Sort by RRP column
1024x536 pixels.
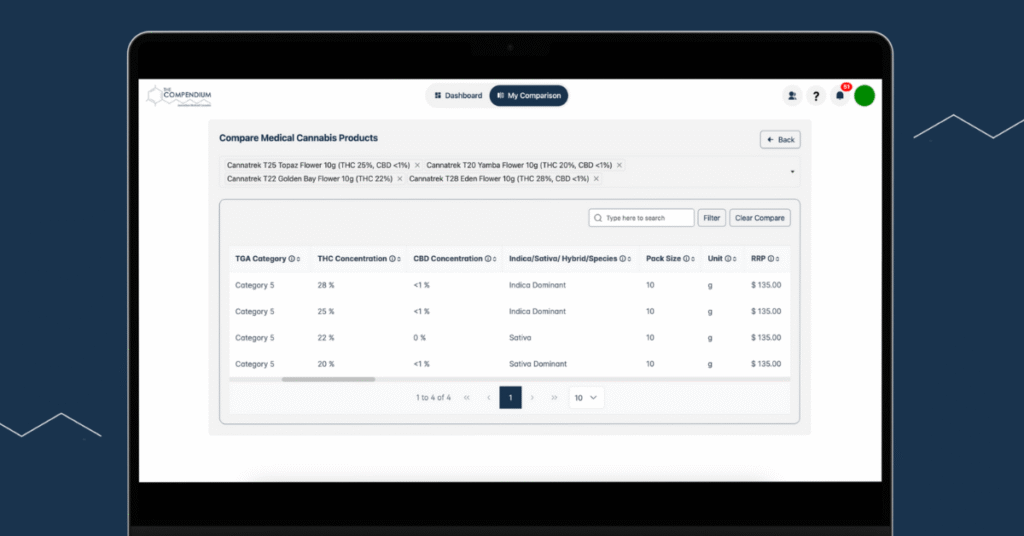(778, 259)
